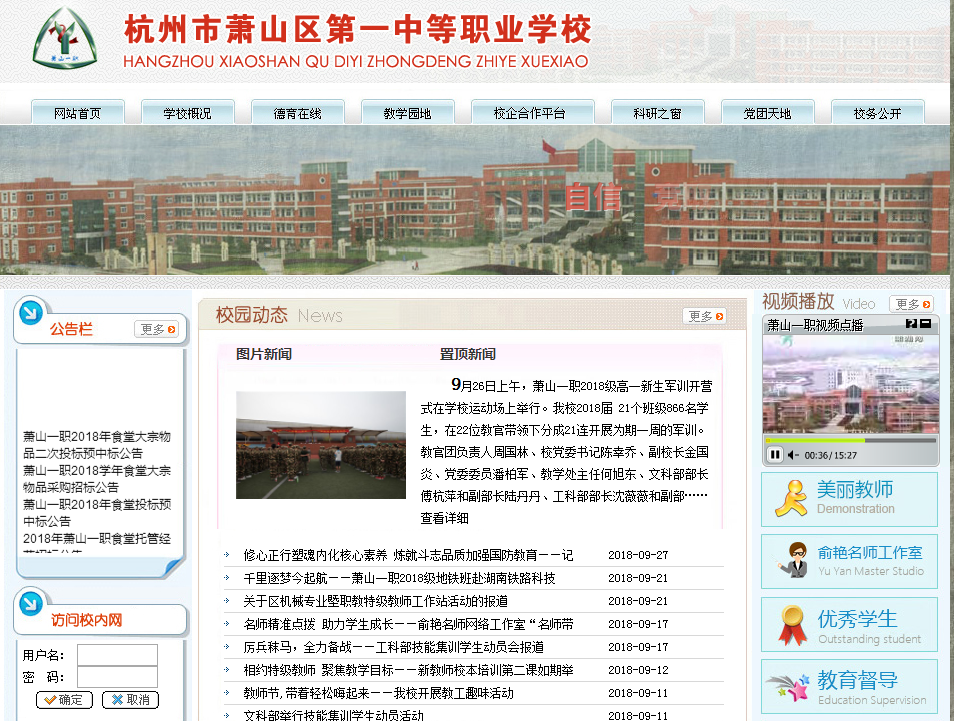Open the 教育督导 Education Supervision link
The height and width of the screenshot is (721, 954).
849,686
